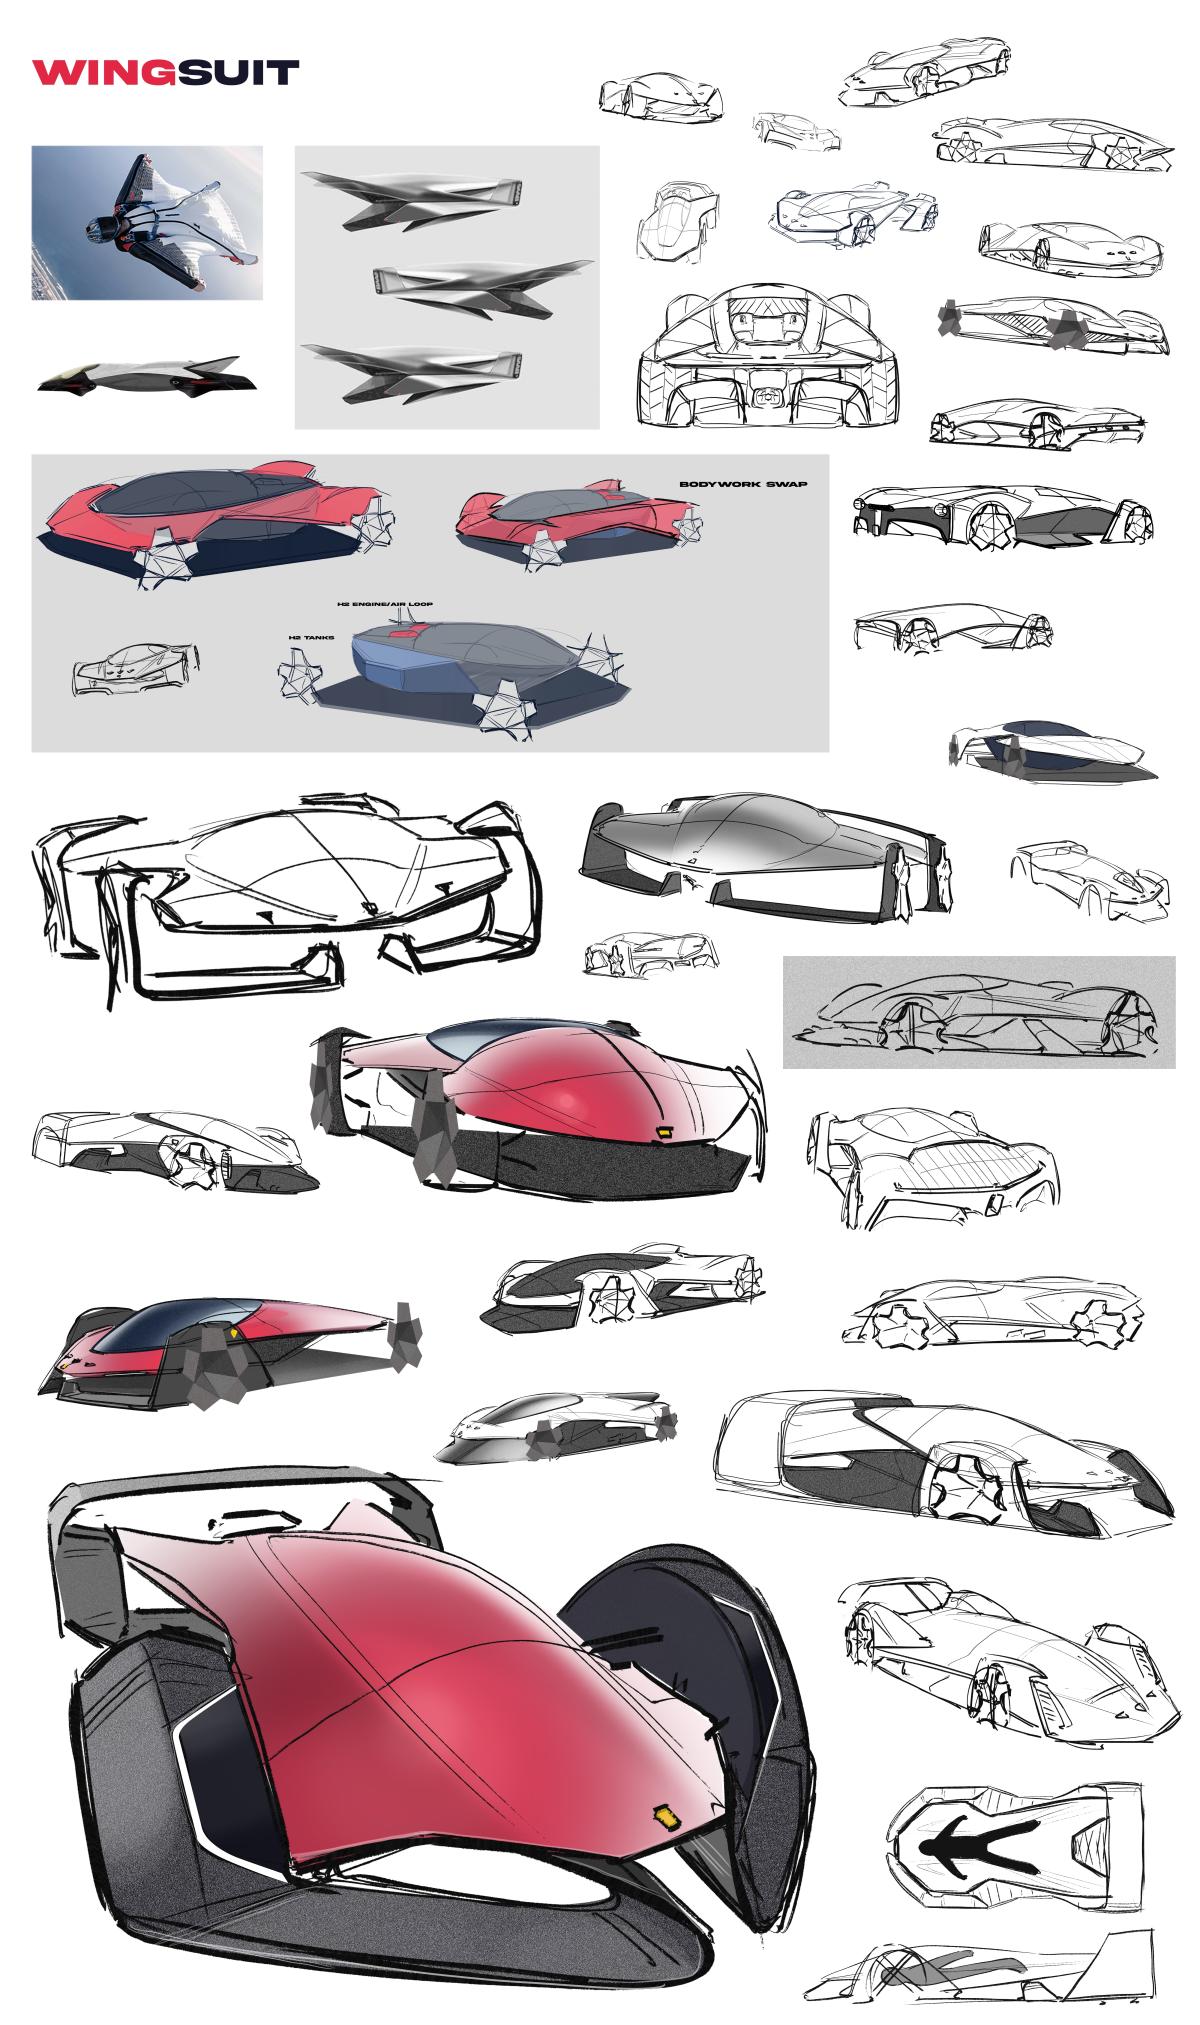The width and height of the screenshot is (1200, 2025).
Task: Open the grey panel with three wing shapes
Action: click(447, 287)
